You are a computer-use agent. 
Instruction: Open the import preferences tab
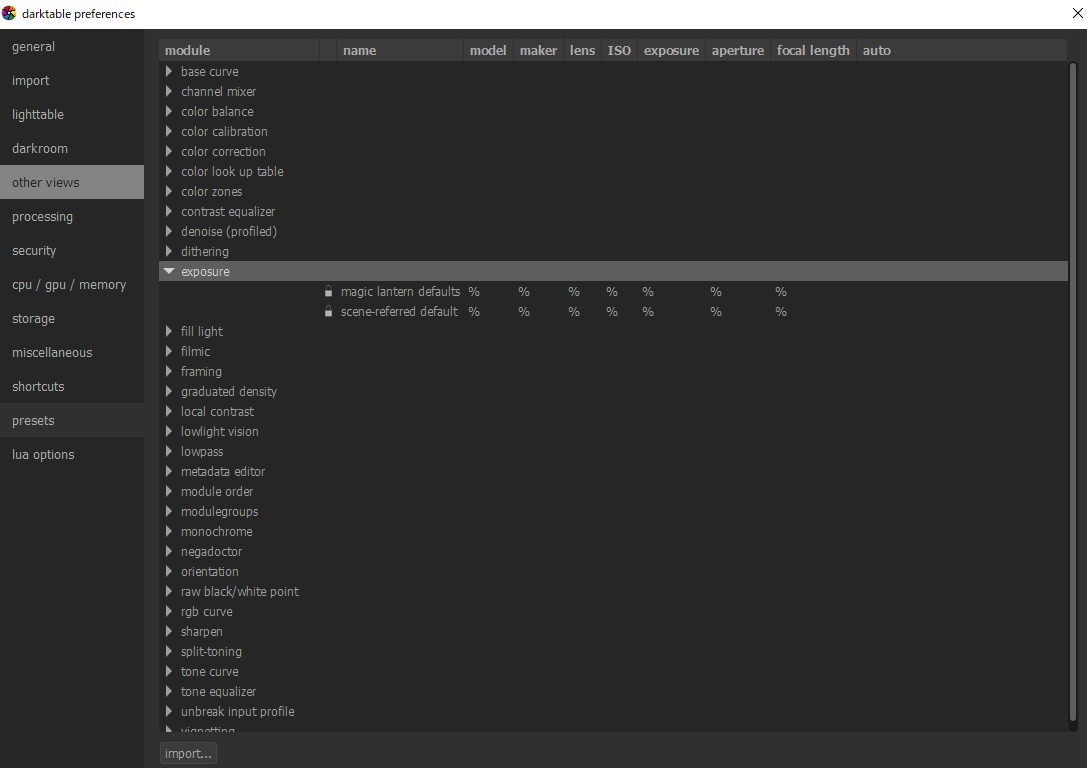[72, 80]
